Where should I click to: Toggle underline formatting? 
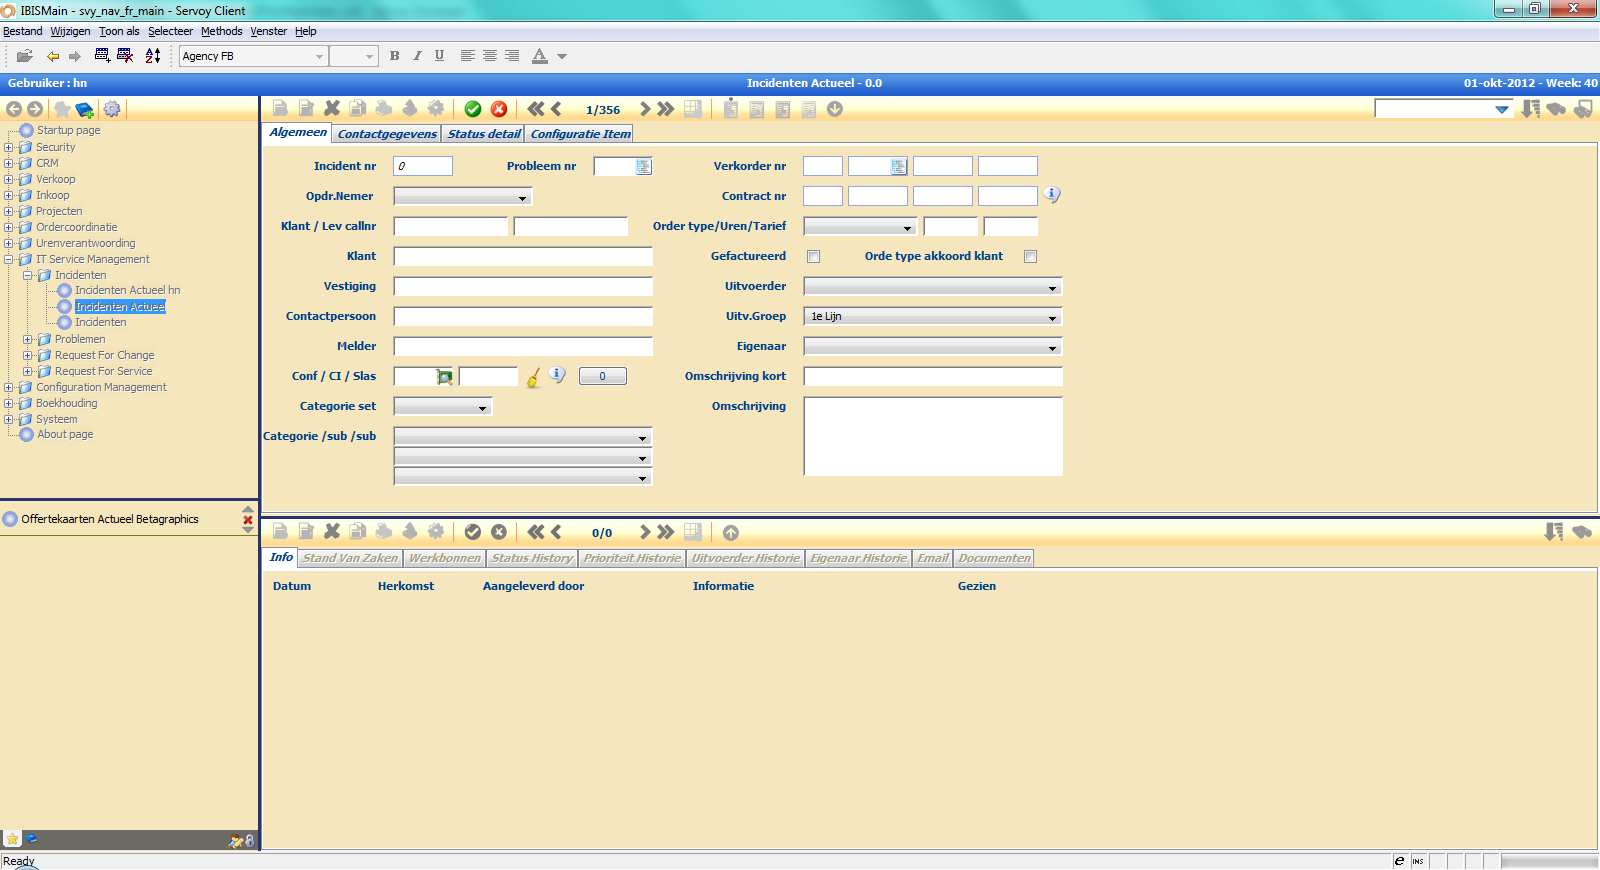click(x=439, y=56)
